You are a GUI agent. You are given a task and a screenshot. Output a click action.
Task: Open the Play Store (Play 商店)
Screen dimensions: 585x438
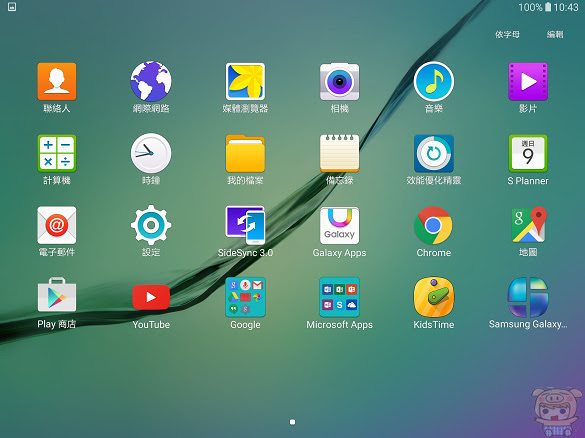57,295
